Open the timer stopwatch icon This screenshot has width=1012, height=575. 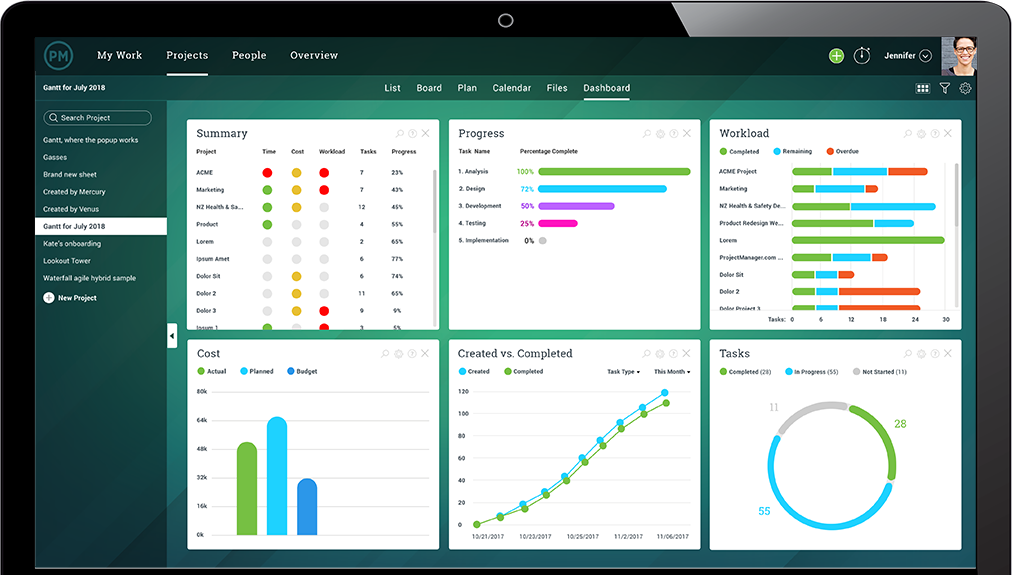coord(862,55)
